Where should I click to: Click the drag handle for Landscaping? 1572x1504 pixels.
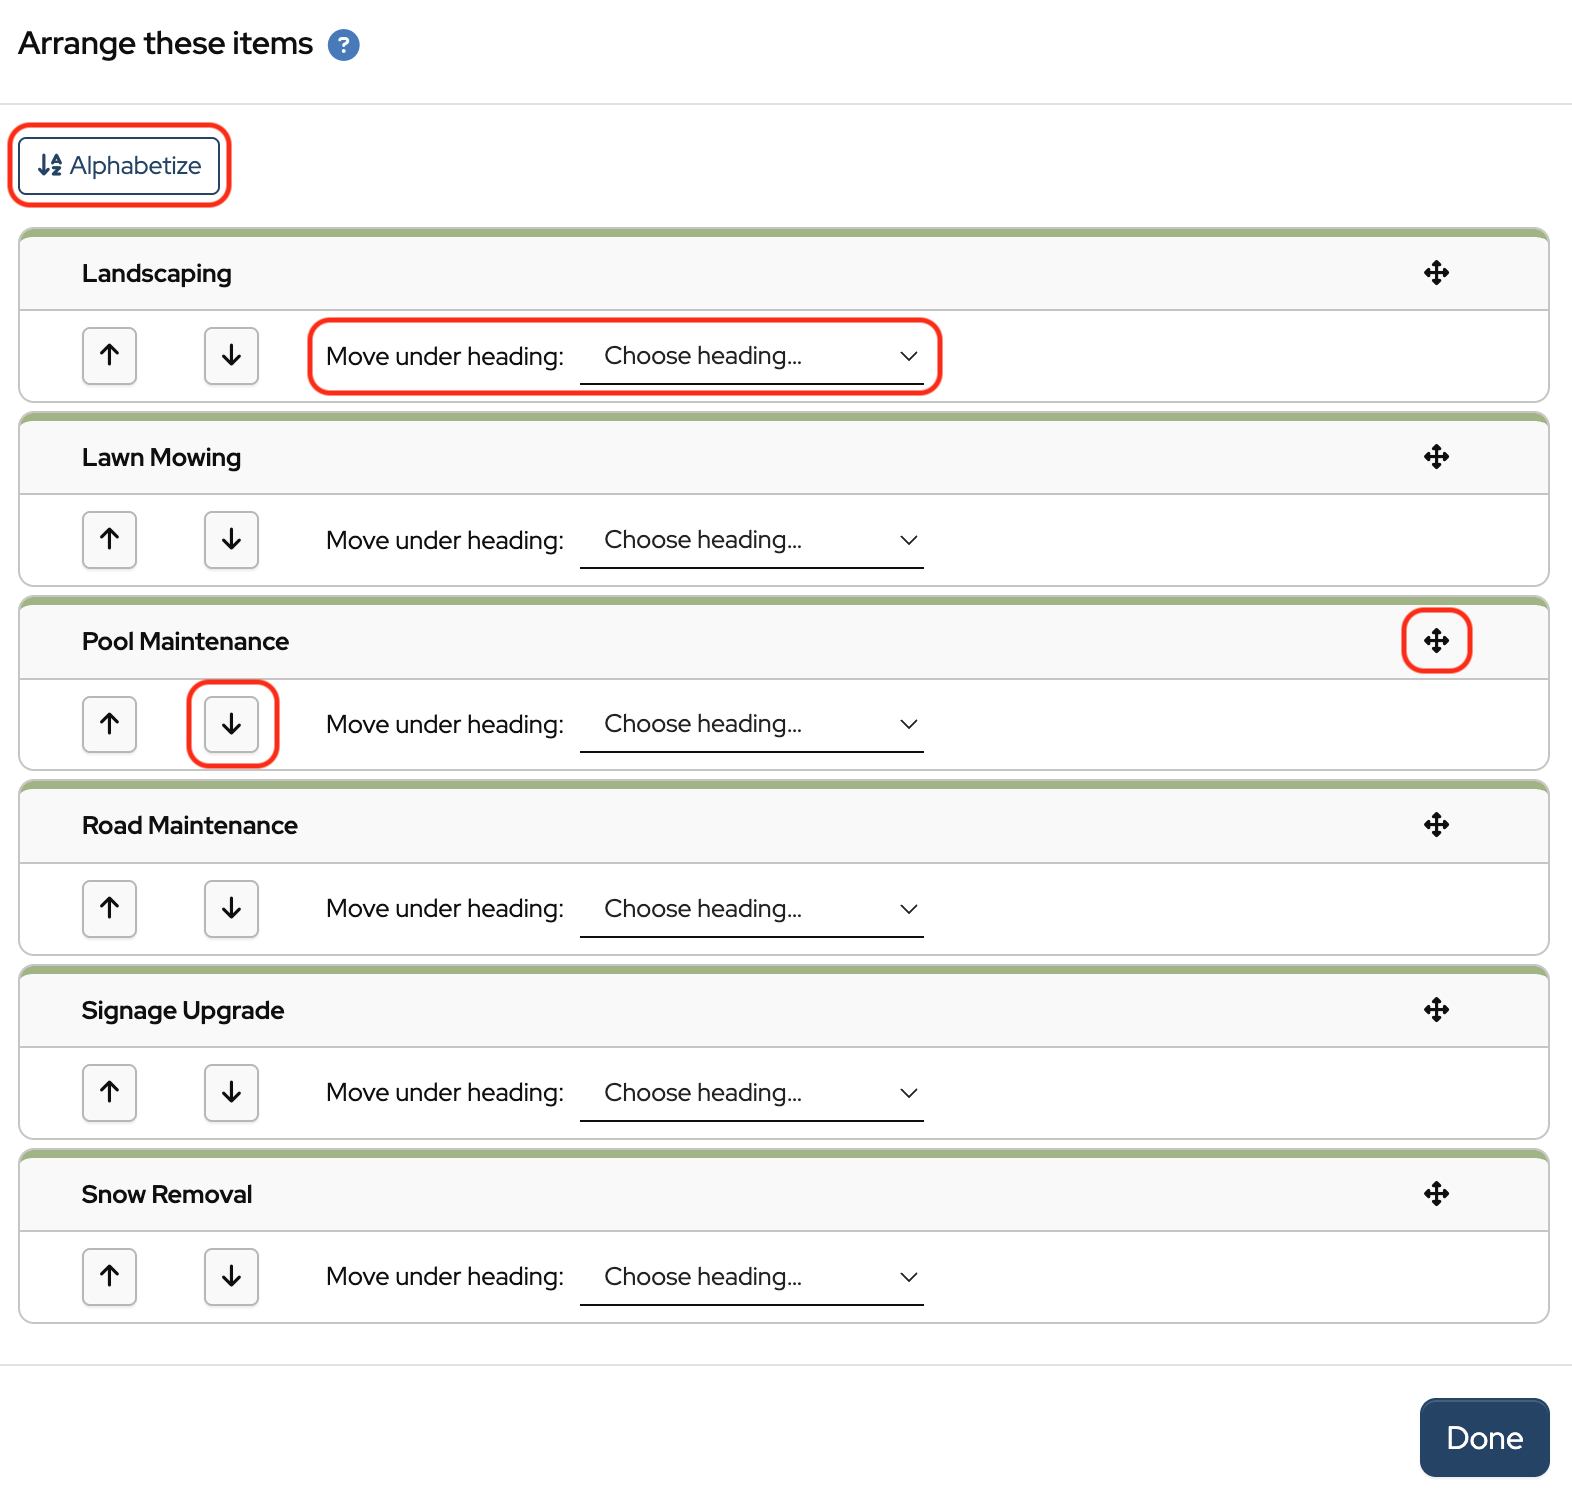click(x=1436, y=273)
